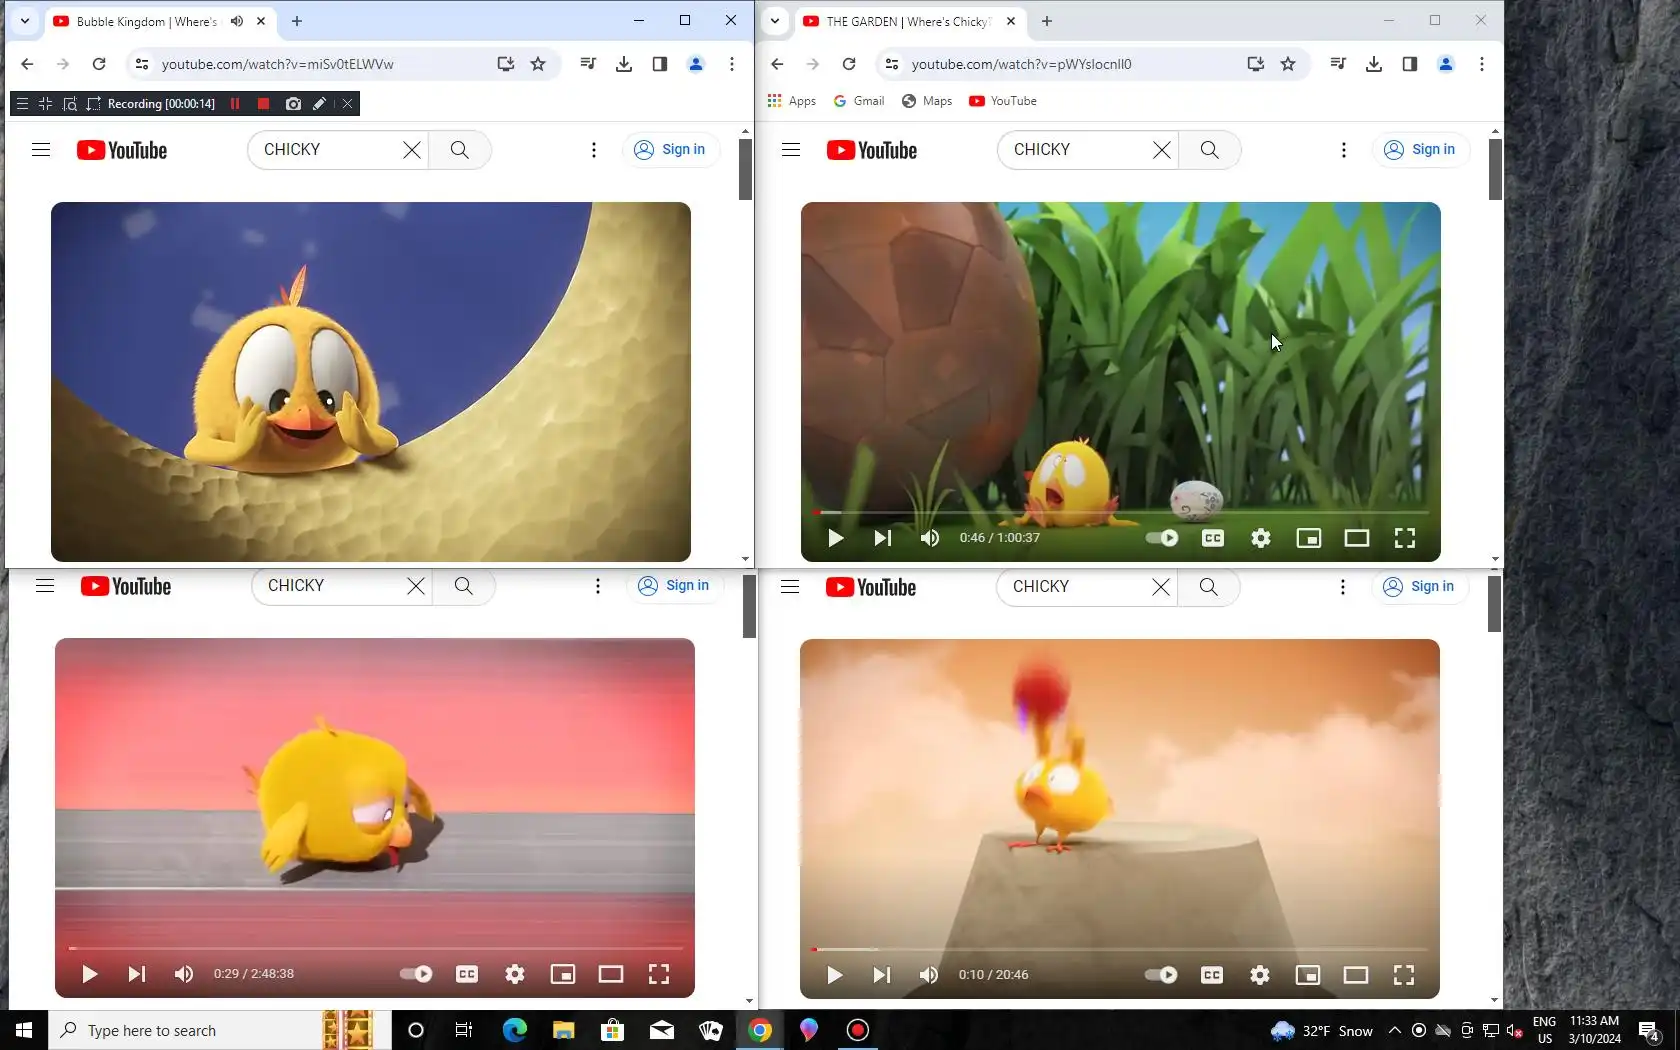Pause the screen recording in the recording toolbar

[x=235, y=104]
